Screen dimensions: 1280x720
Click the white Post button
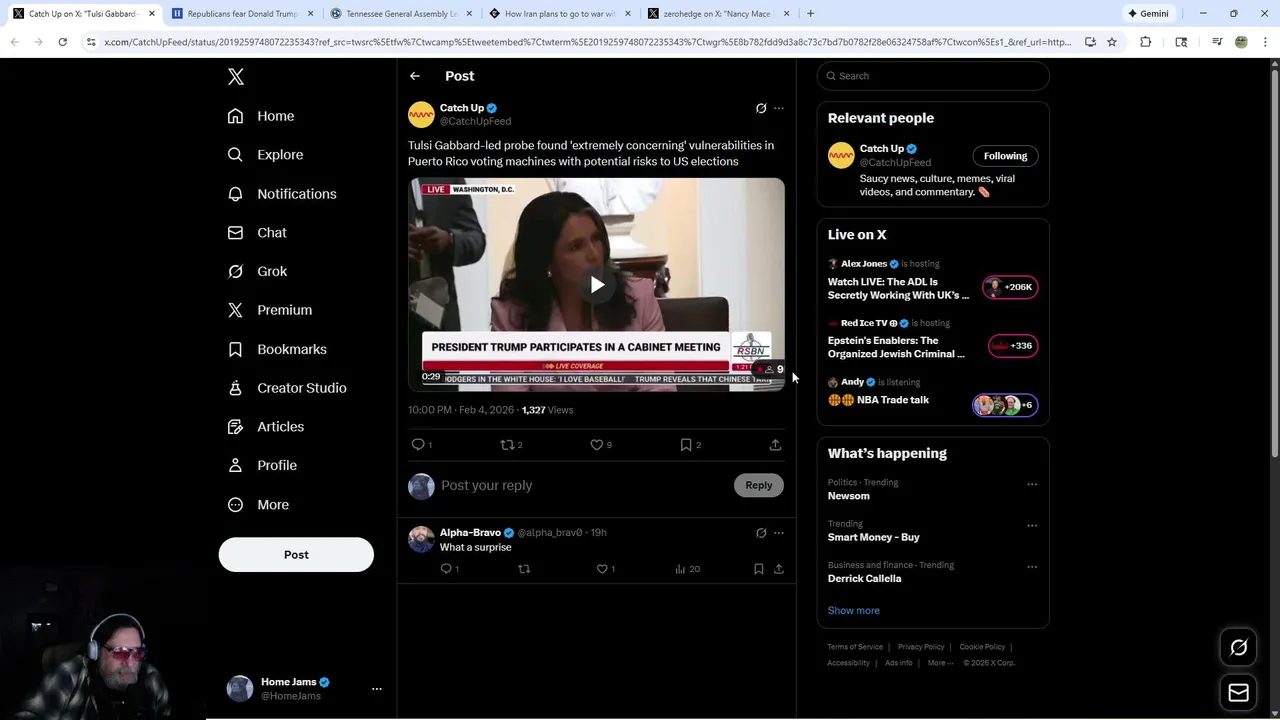(296, 555)
